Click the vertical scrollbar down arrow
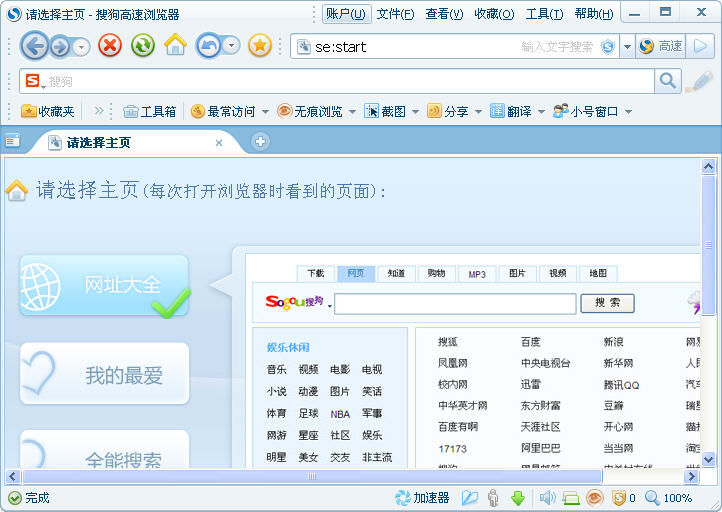This screenshot has width=722, height=512. tap(708, 459)
